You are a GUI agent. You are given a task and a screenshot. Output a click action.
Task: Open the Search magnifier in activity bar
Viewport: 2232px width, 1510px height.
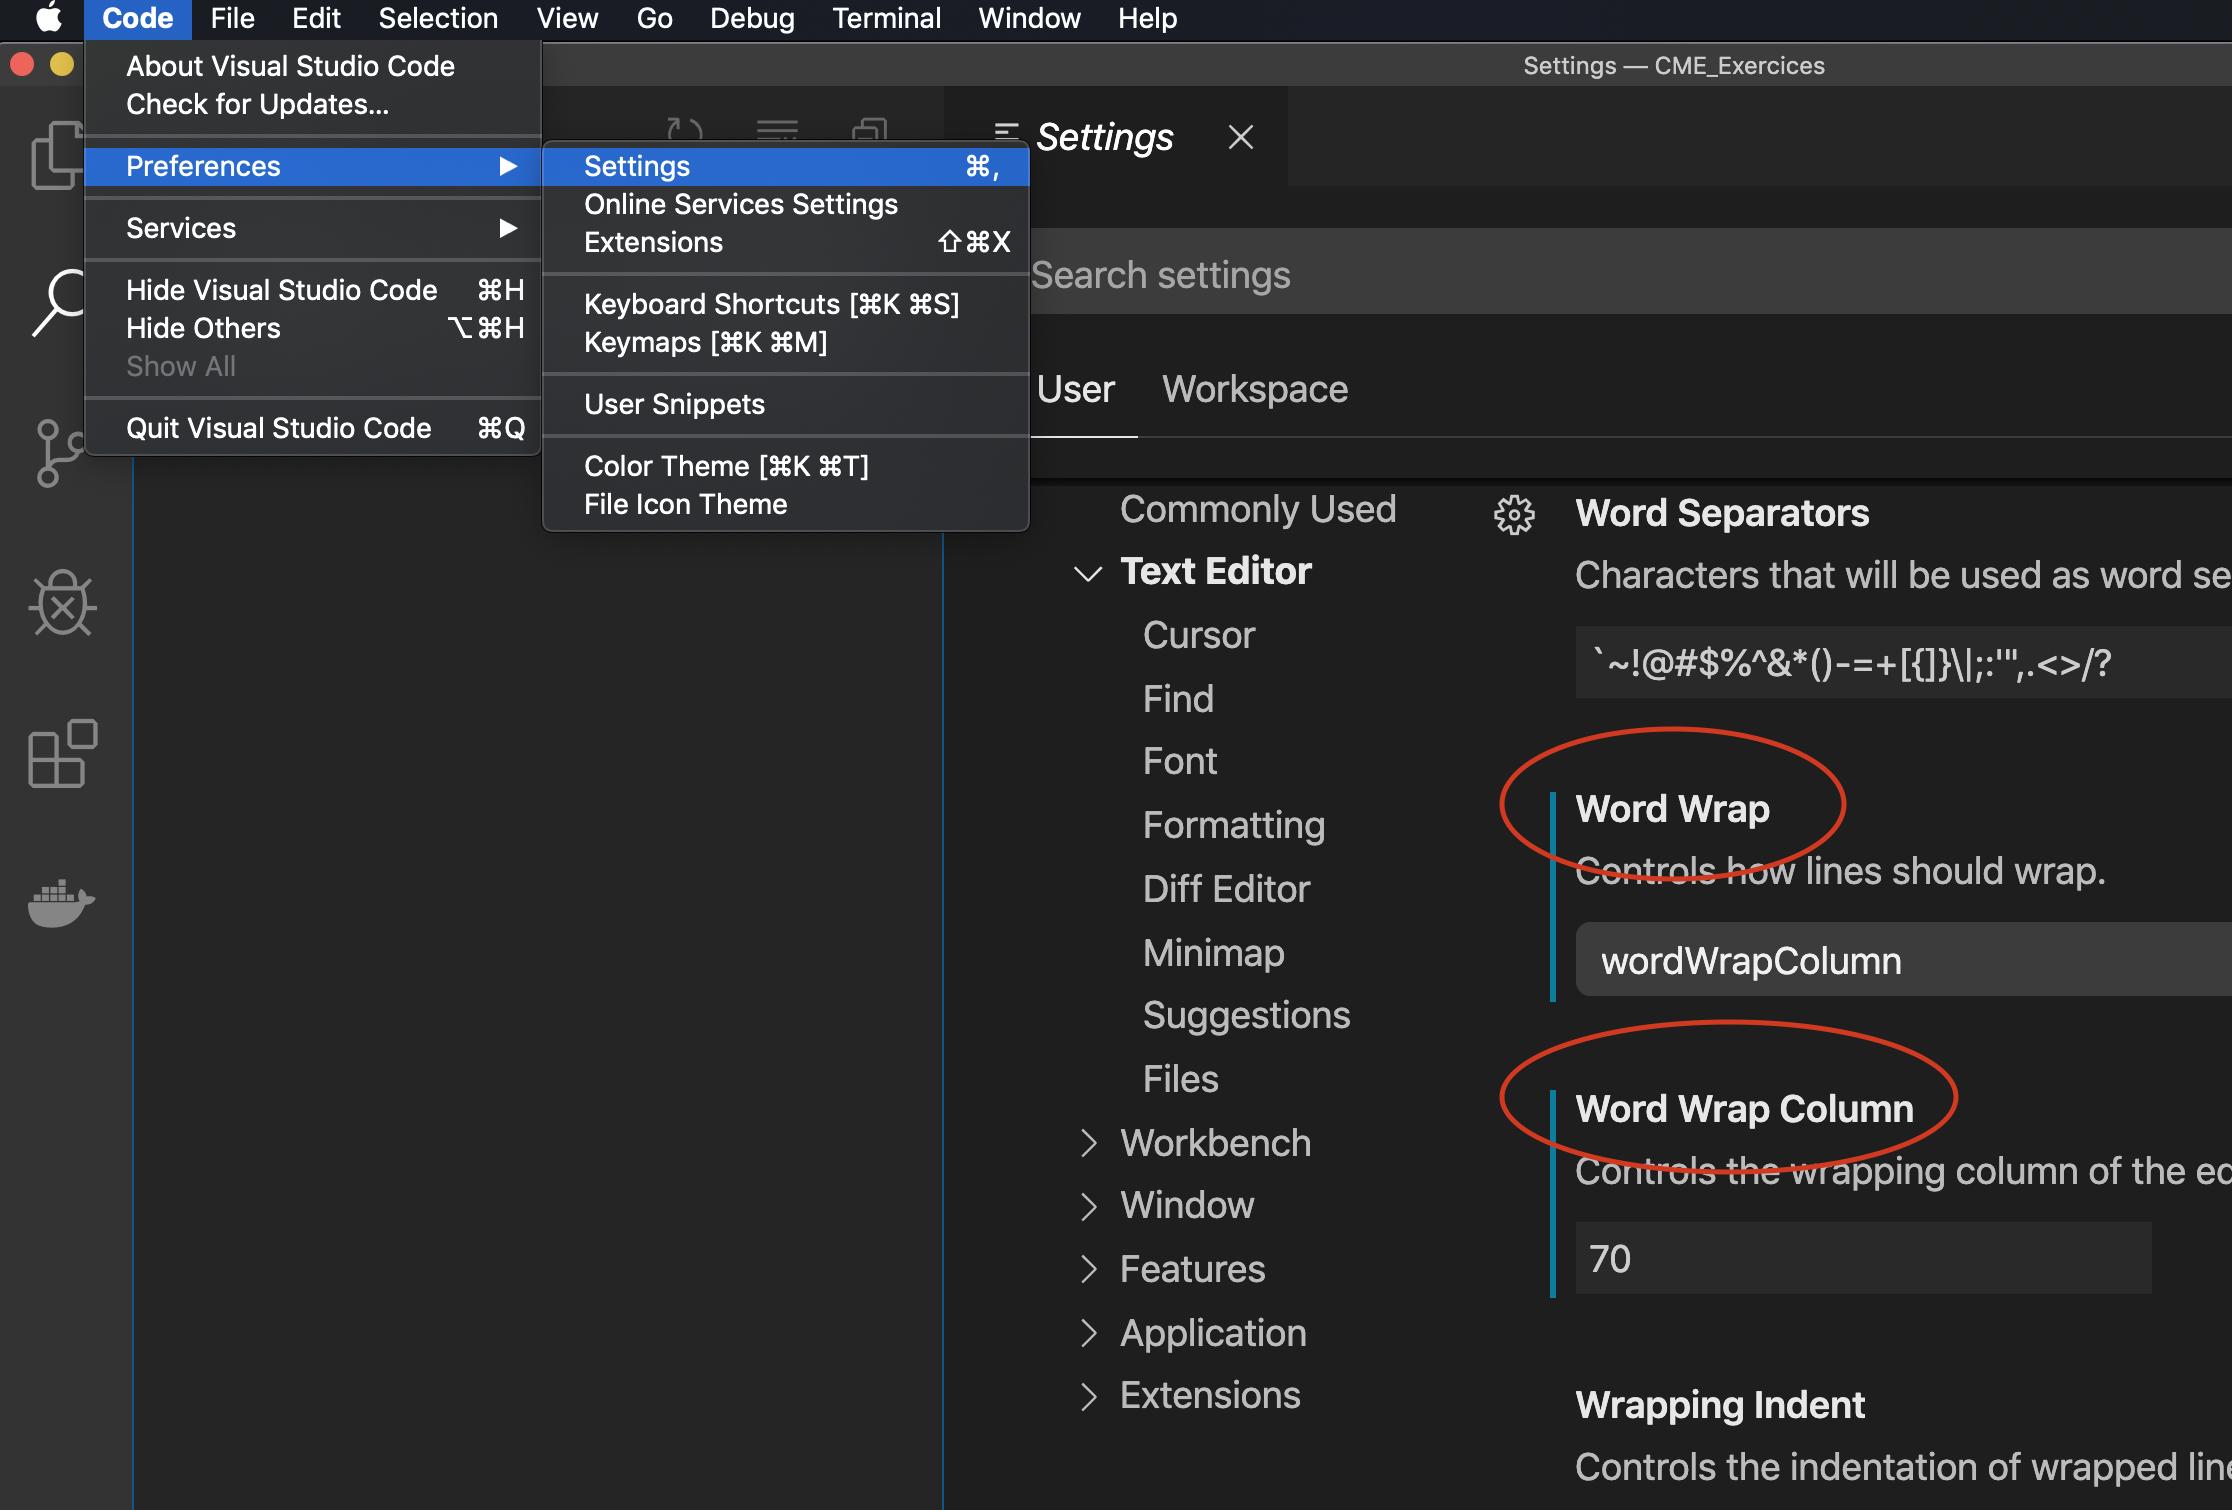coord(60,302)
